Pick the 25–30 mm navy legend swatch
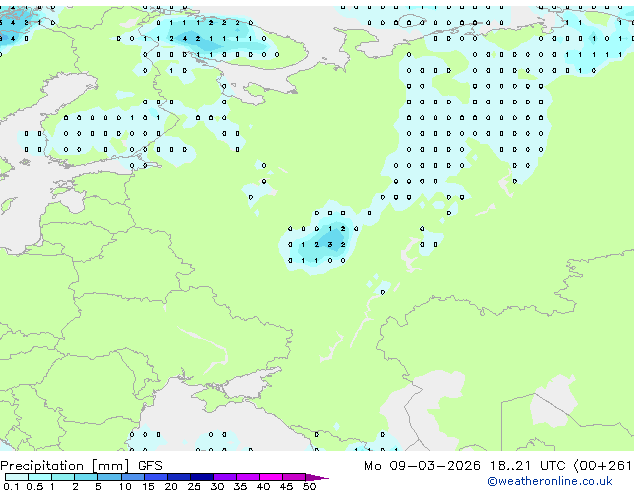The width and height of the screenshot is (634, 490). [x=201, y=477]
